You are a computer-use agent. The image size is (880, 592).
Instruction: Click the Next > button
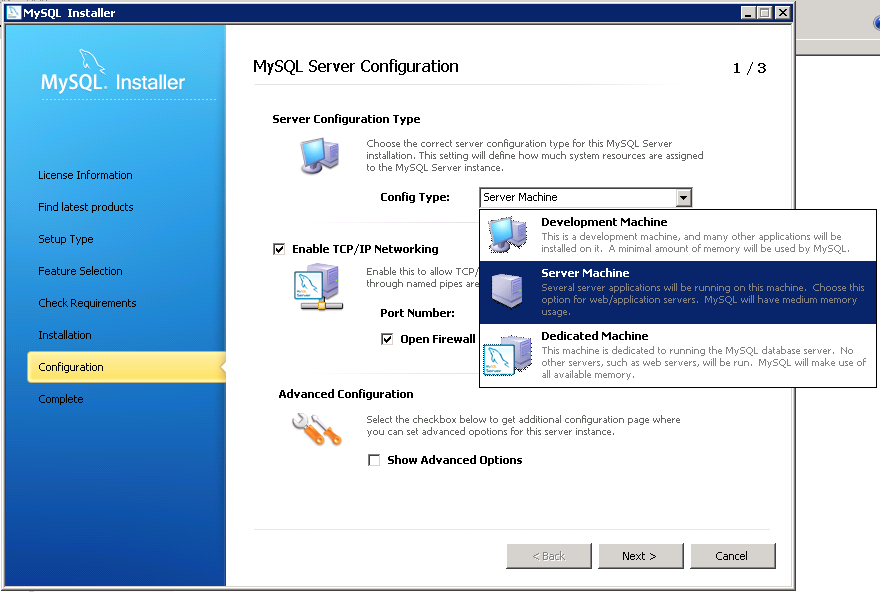coord(640,556)
